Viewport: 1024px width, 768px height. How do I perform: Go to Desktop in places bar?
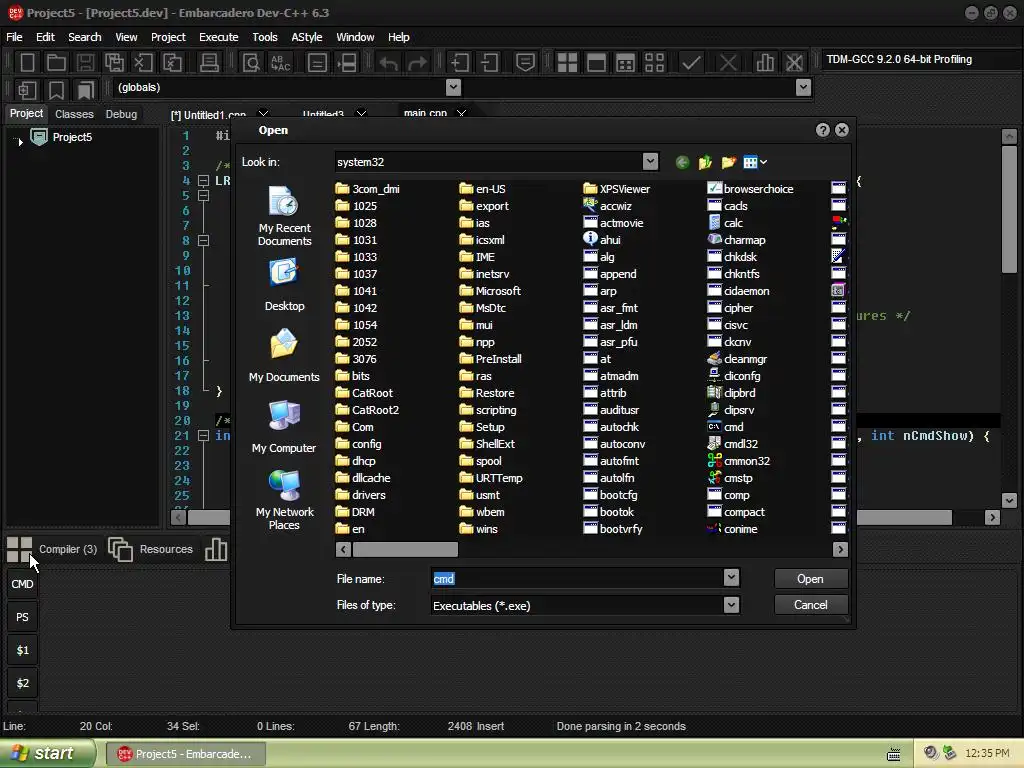pyautogui.click(x=284, y=285)
